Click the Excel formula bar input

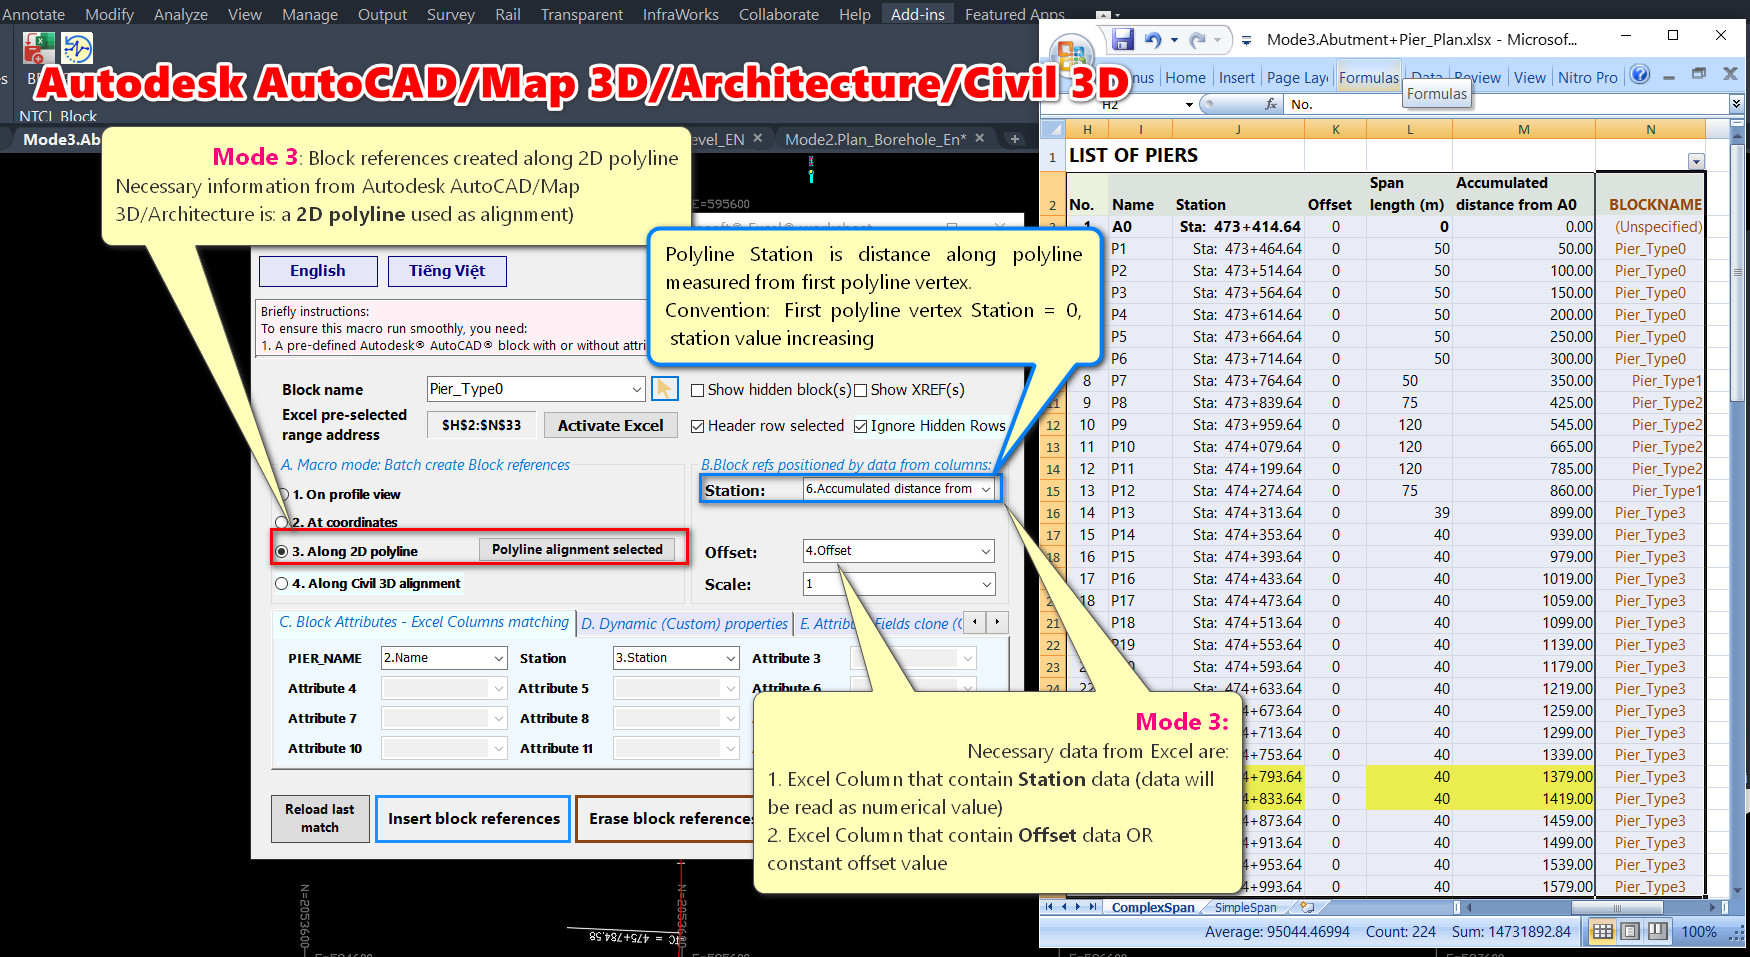[1505, 104]
